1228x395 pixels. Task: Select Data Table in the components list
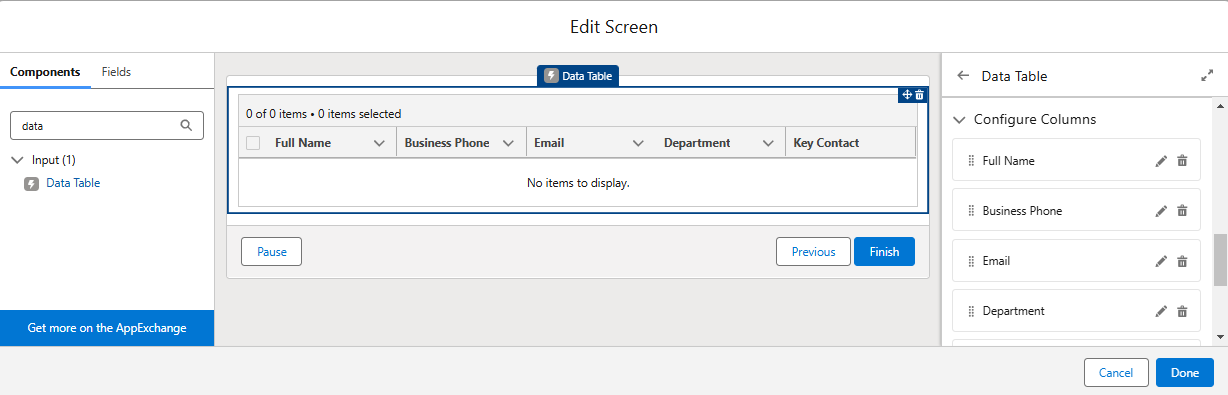point(73,183)
